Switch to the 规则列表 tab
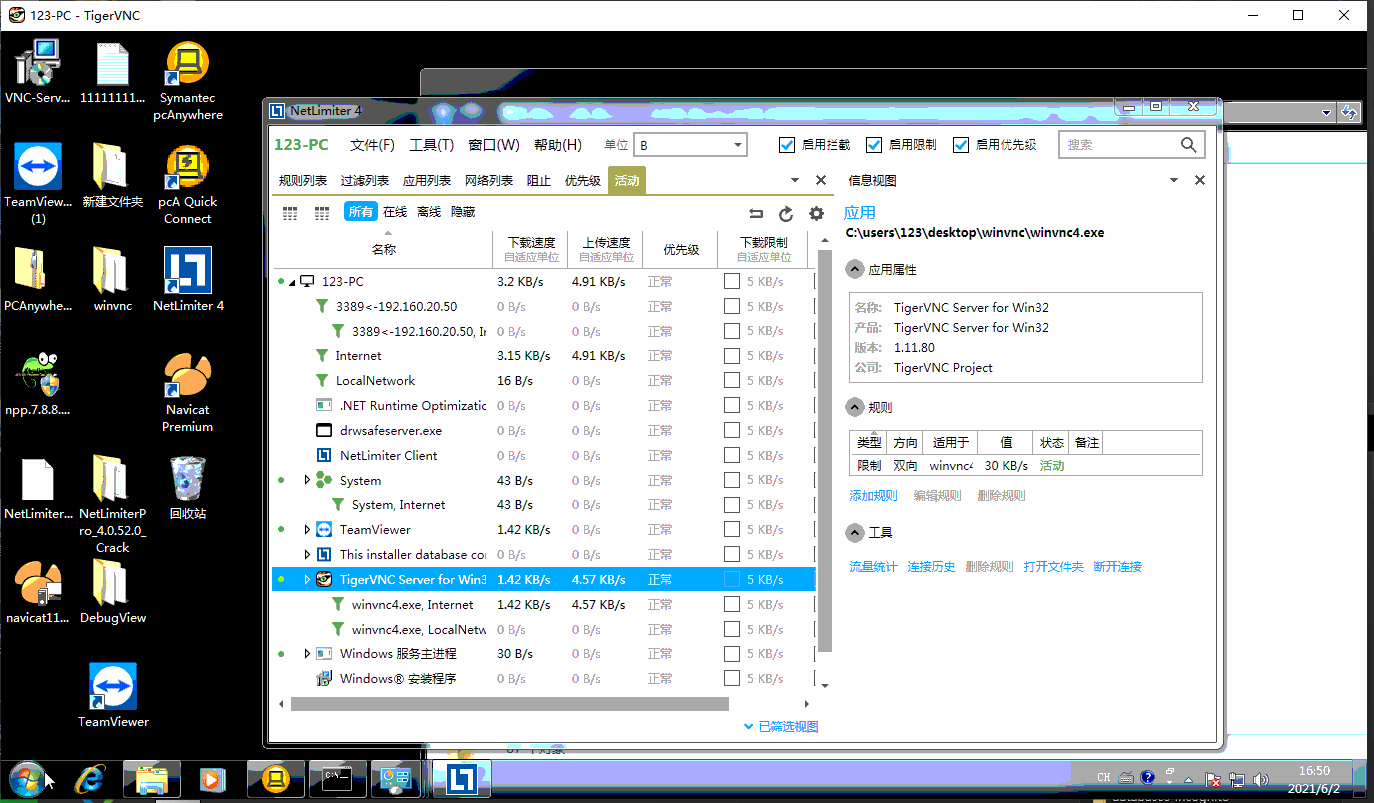Screen dimensions: 1374x803 [x=303, y=181]
